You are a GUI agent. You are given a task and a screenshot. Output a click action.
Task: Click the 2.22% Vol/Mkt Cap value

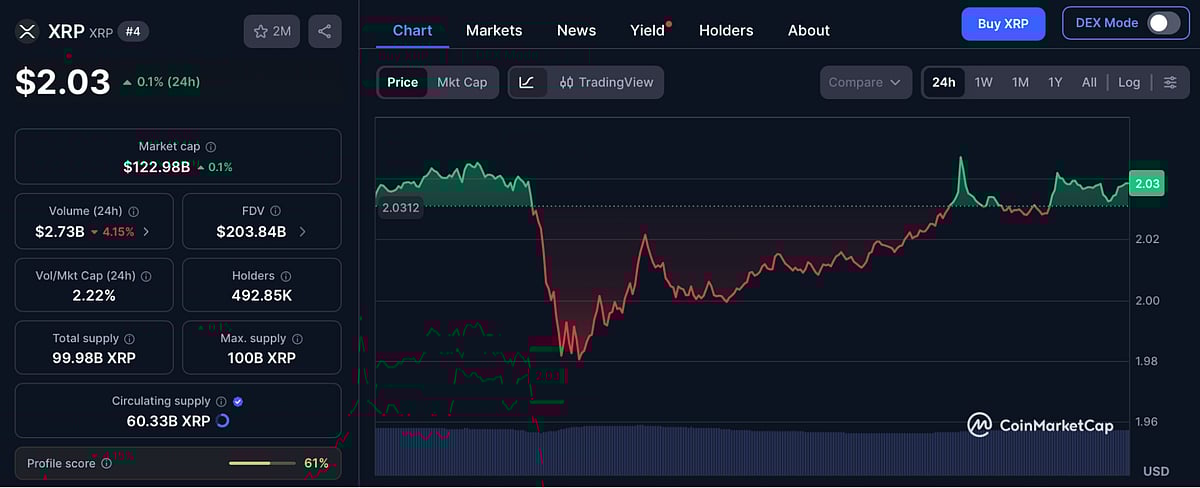94,296
